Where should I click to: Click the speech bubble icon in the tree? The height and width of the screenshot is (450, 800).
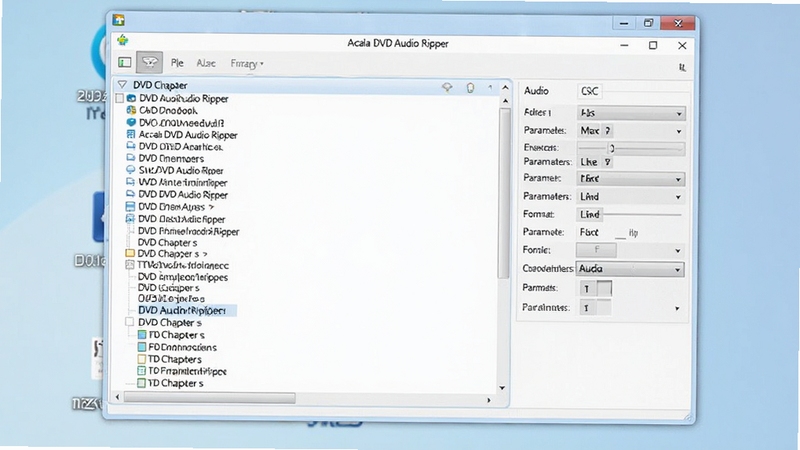(131, 170)
